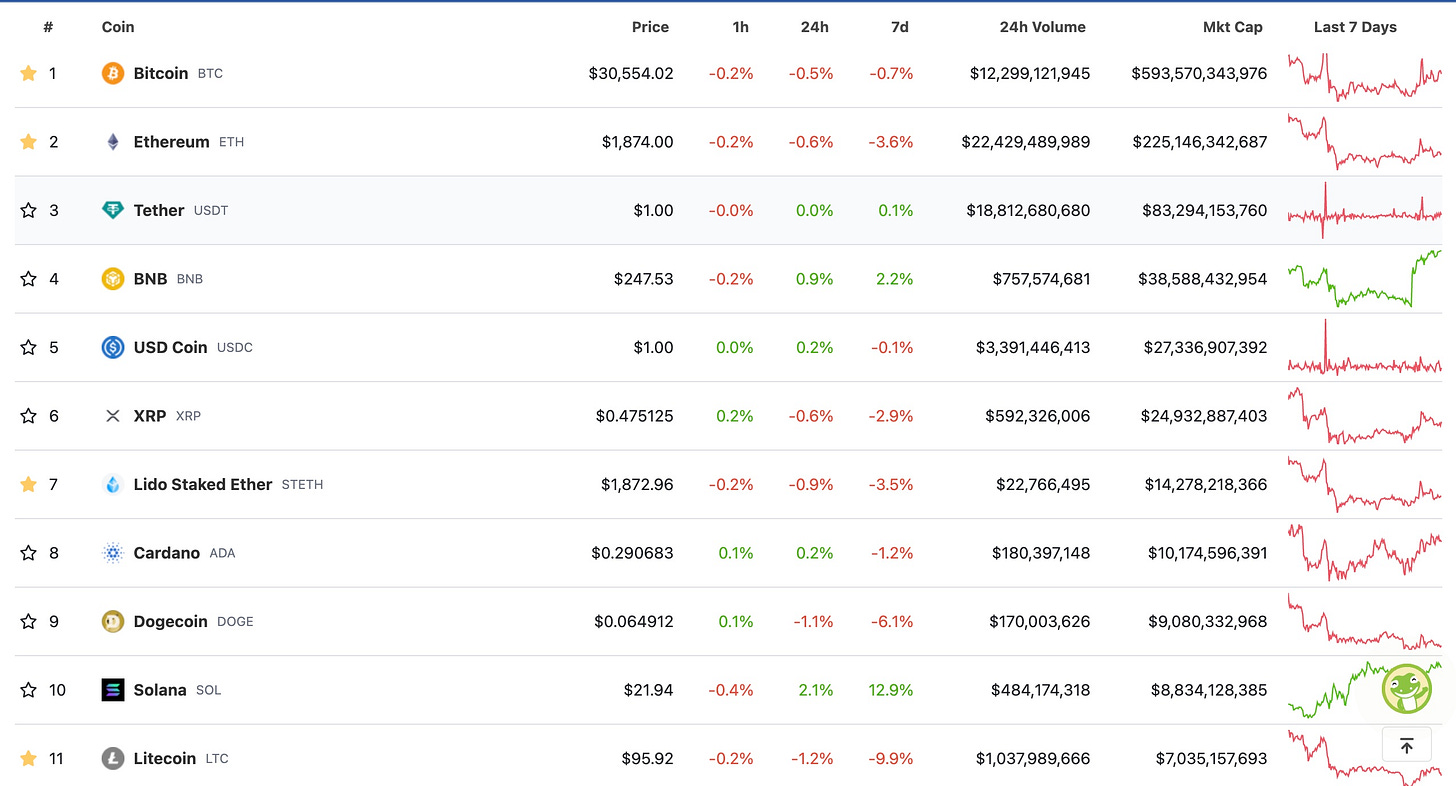1456x786 pixels.
Task: Open the Bitcoin coin page link
Action: (161, 73)
